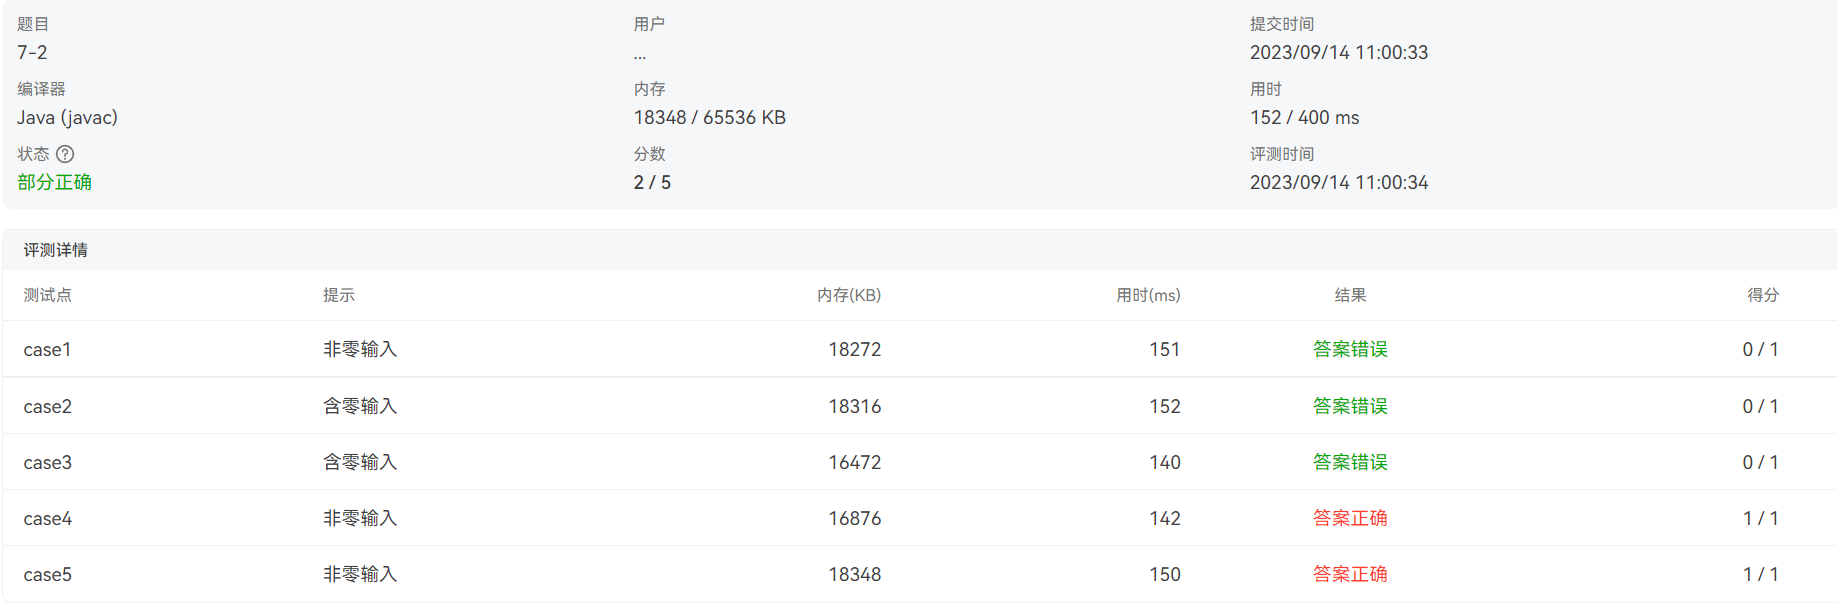
Task: Click the 部分正确 status text
Action: (x=54, y=182)
